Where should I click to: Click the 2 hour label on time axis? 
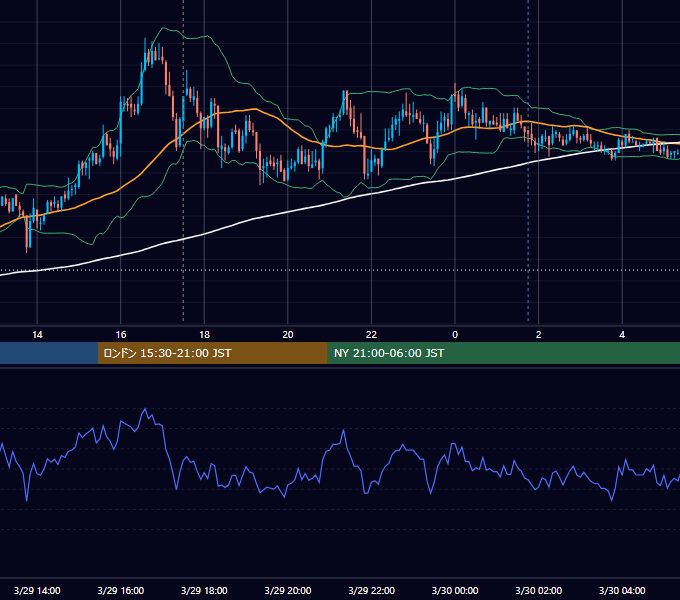pos(539,335)
